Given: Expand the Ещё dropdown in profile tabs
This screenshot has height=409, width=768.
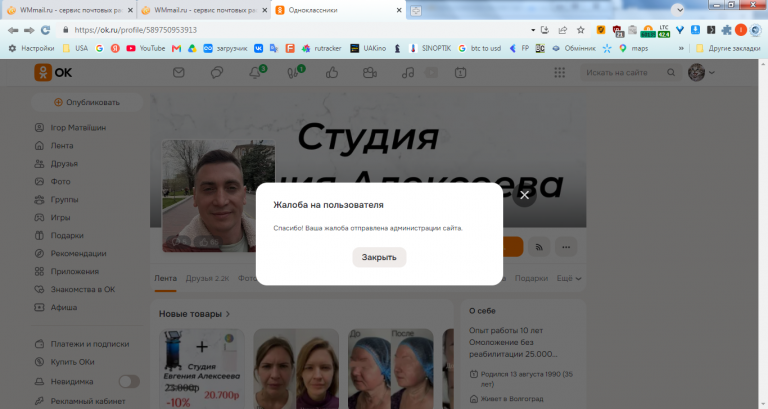Looking at the screenshot, I should coord(569,278).
